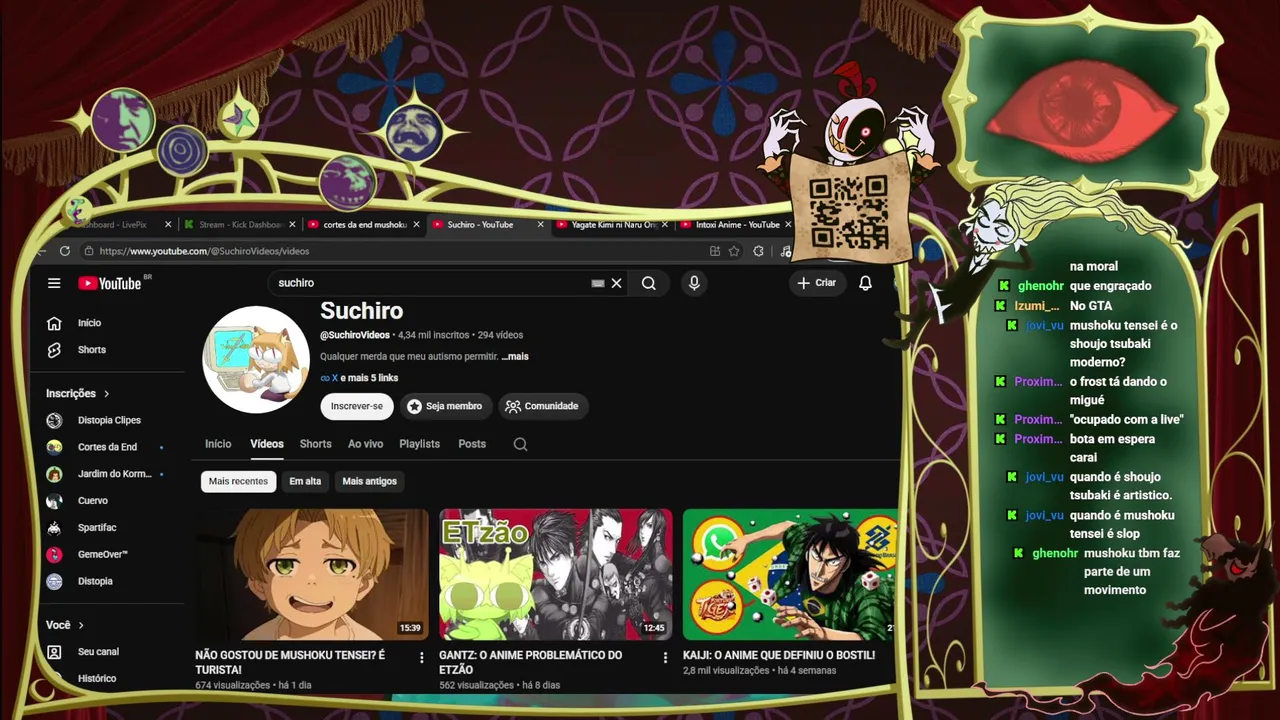Open Cortes da End channel avatar

55,447
